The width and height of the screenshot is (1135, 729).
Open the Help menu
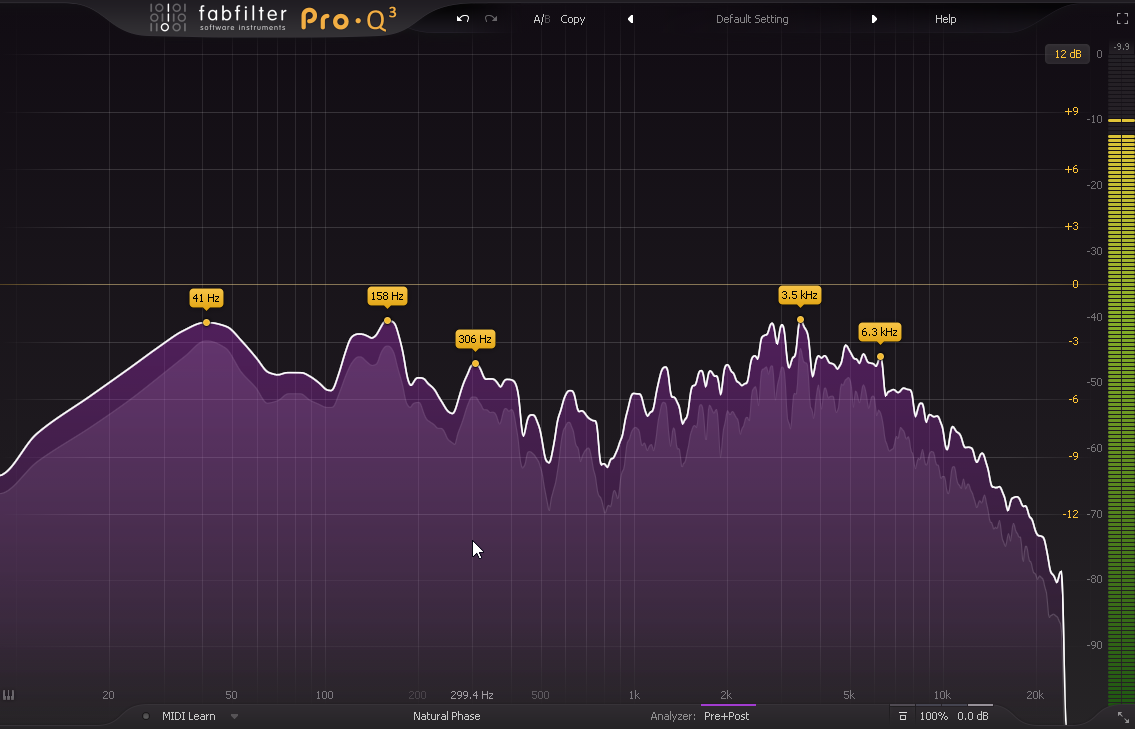coord(945,20)
